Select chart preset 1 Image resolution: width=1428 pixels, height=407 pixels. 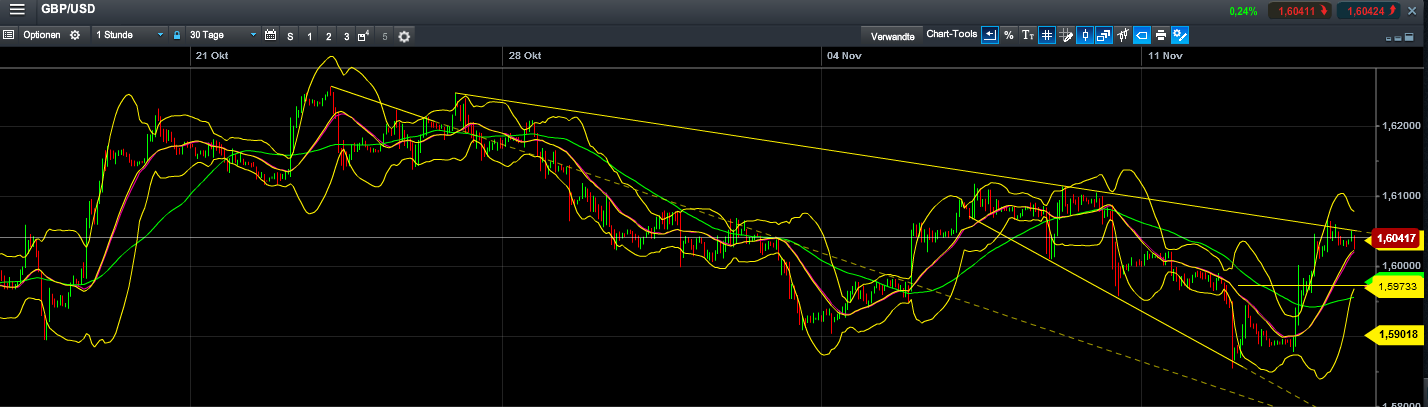click(310, 36)
